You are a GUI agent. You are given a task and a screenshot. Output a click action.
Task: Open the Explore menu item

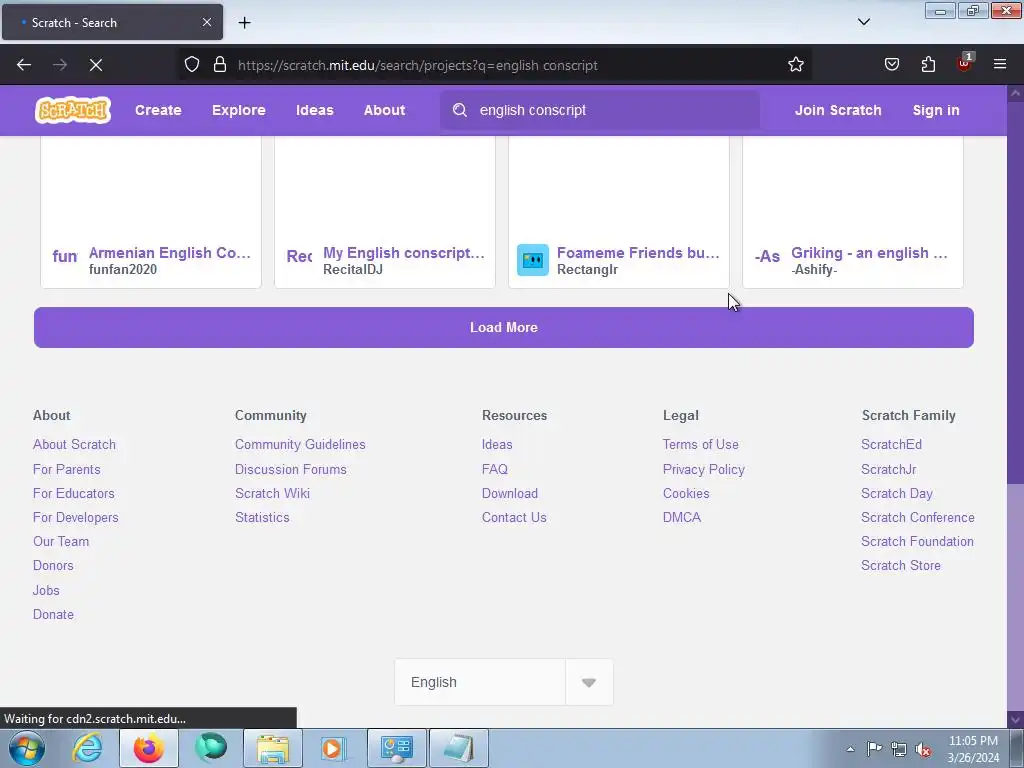238,110
